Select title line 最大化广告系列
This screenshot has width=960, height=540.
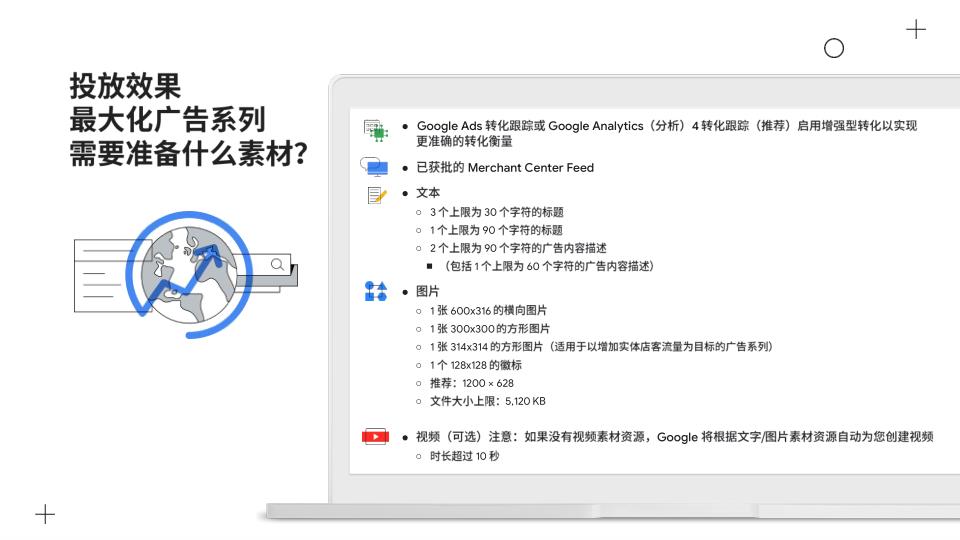tap(167, 119)
